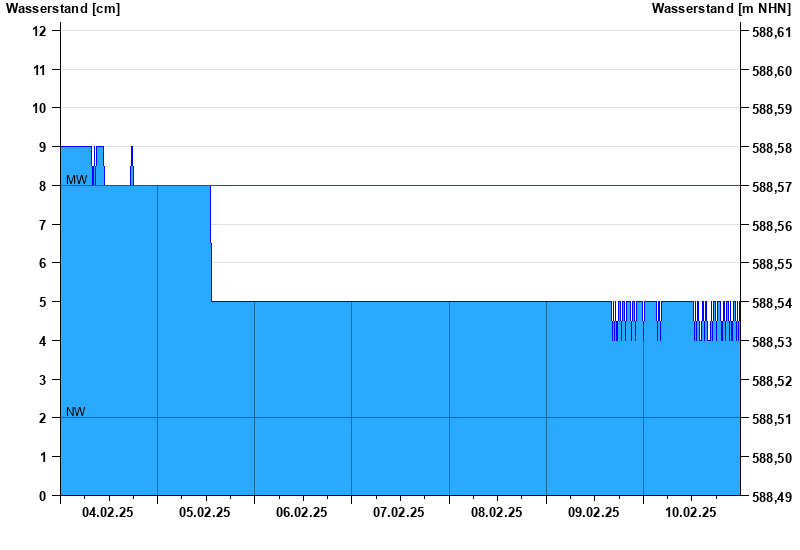Click the 588,54 value on the right axis

pyautogui.click(x=771, y=303)
